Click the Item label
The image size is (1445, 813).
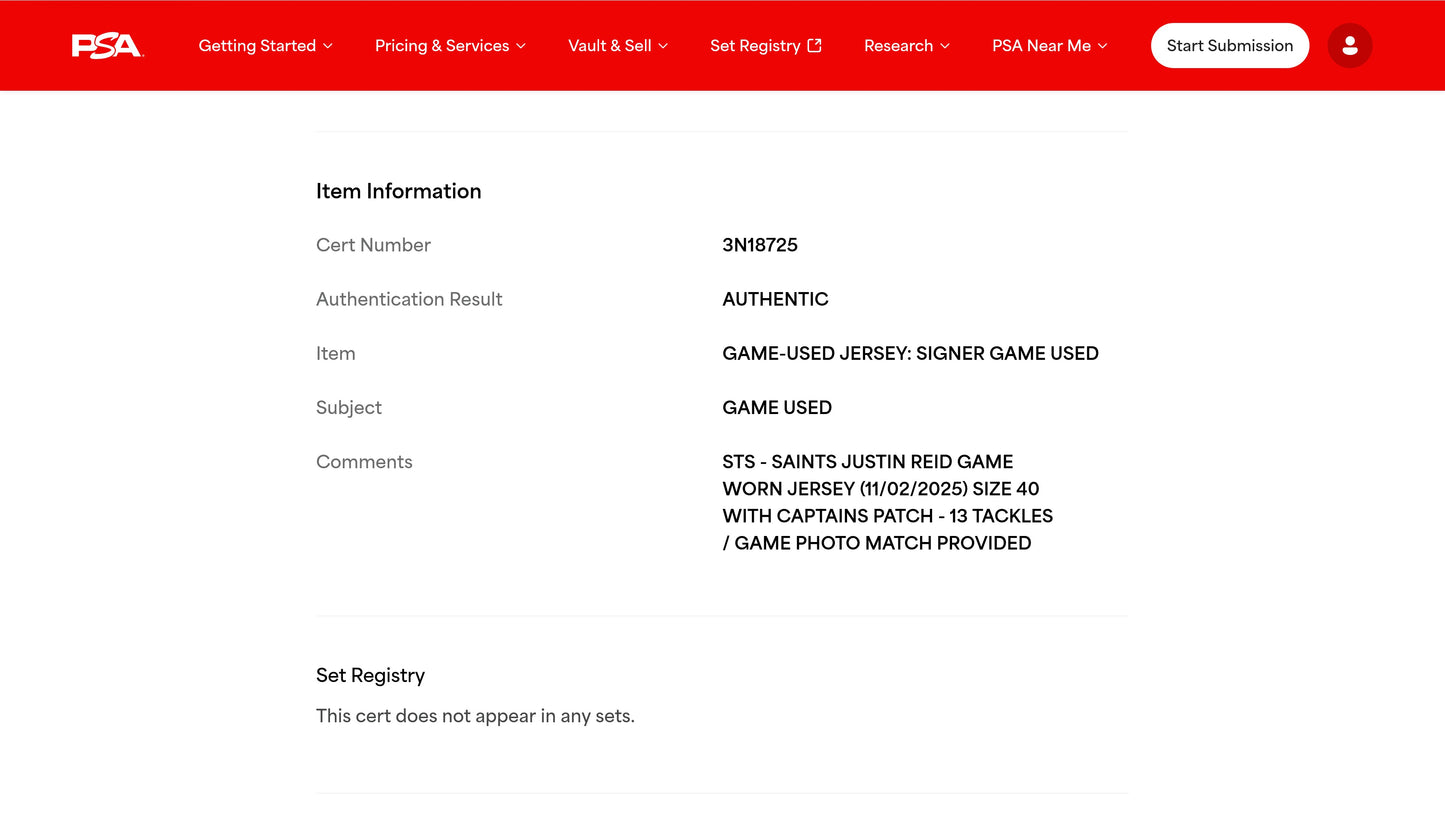pos(336,353)
